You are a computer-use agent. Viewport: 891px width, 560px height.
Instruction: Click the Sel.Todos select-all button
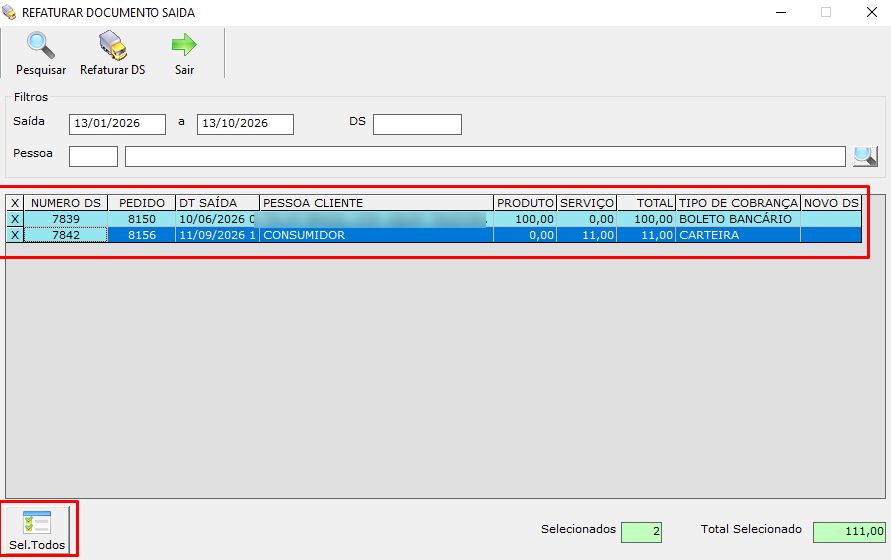(x=38, y=530)
